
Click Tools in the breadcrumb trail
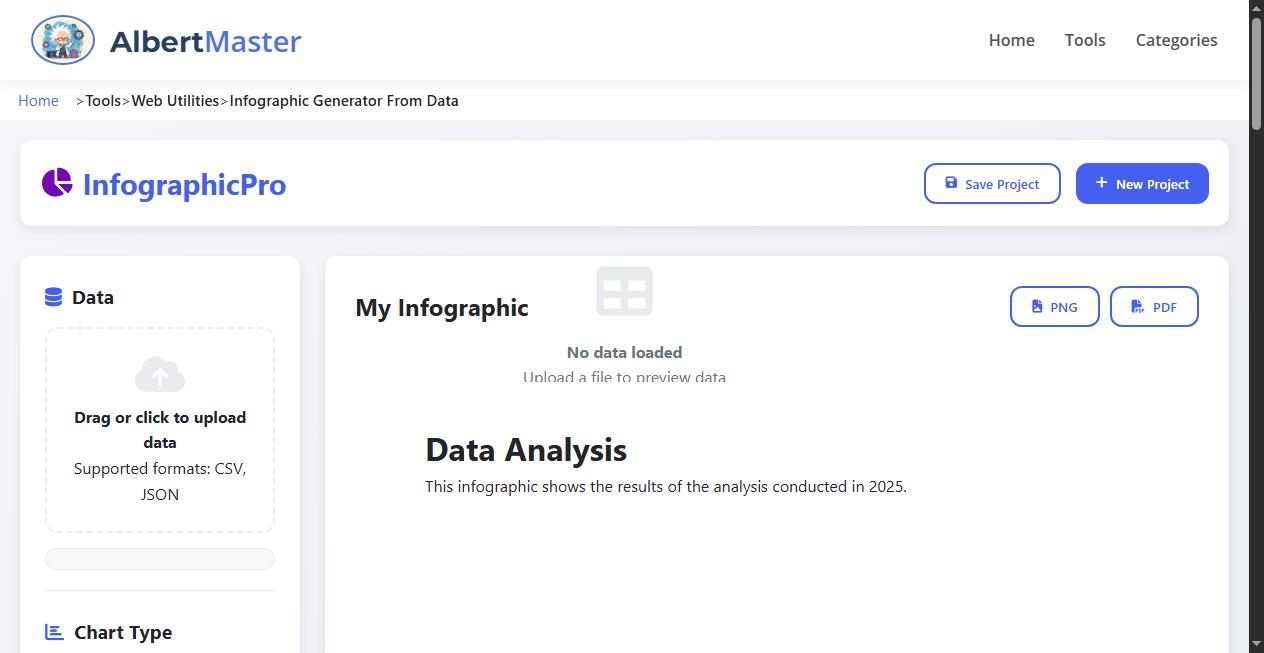[x=103, y=101]
